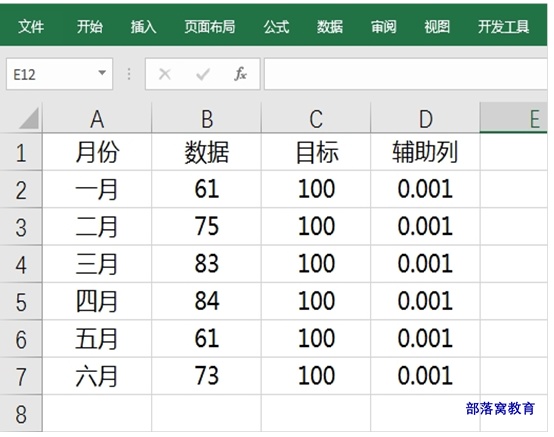Click the value 73 in the 六月 row
Viewport: 554px width, 437px height.
(207, 377)
